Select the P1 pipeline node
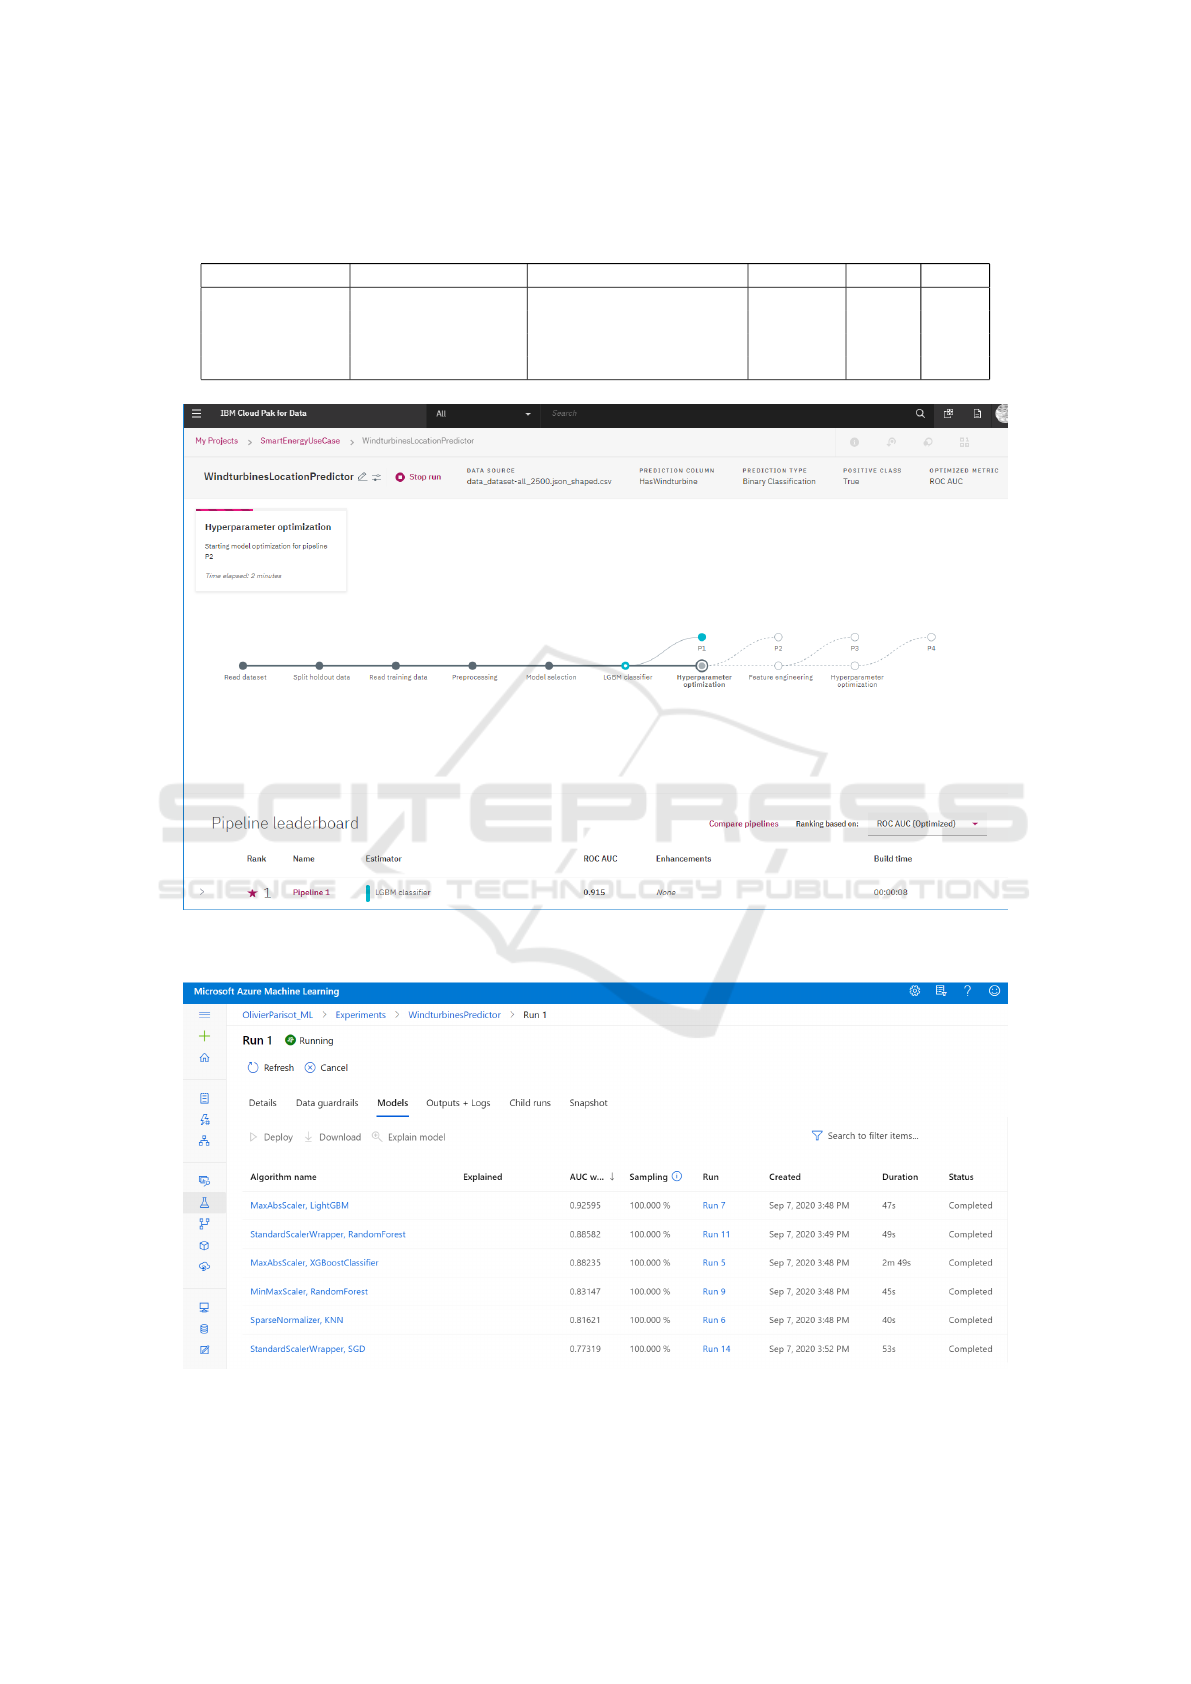The width and height of the screenshot is (1191, 1684). click(702, 637)
